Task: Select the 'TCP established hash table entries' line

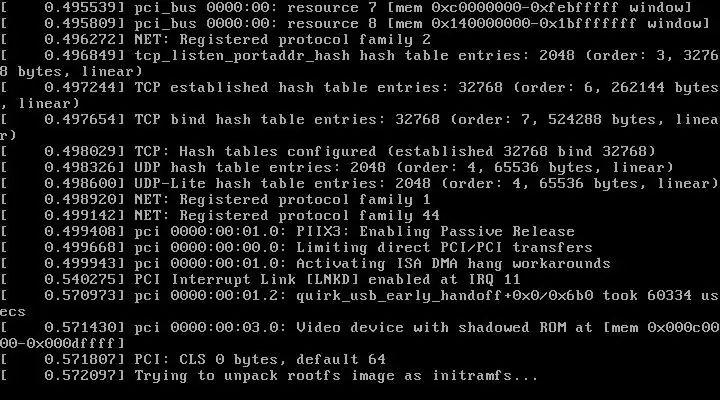Action: 359,96
